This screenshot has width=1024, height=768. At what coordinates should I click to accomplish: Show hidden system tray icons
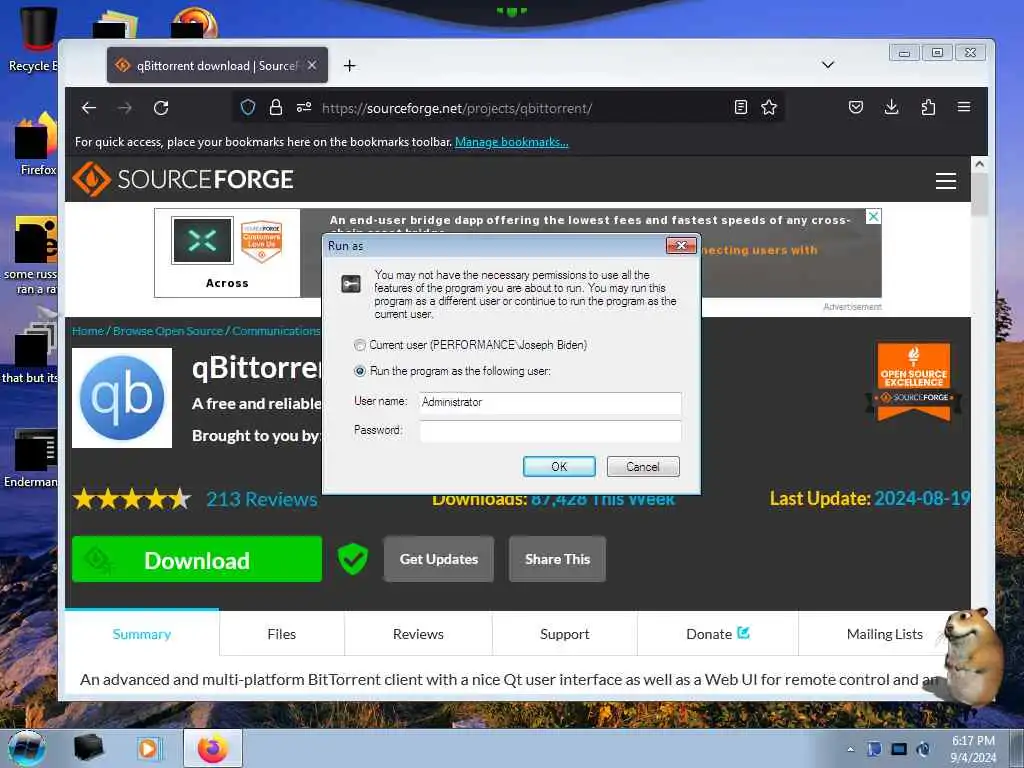coord(850,749)
